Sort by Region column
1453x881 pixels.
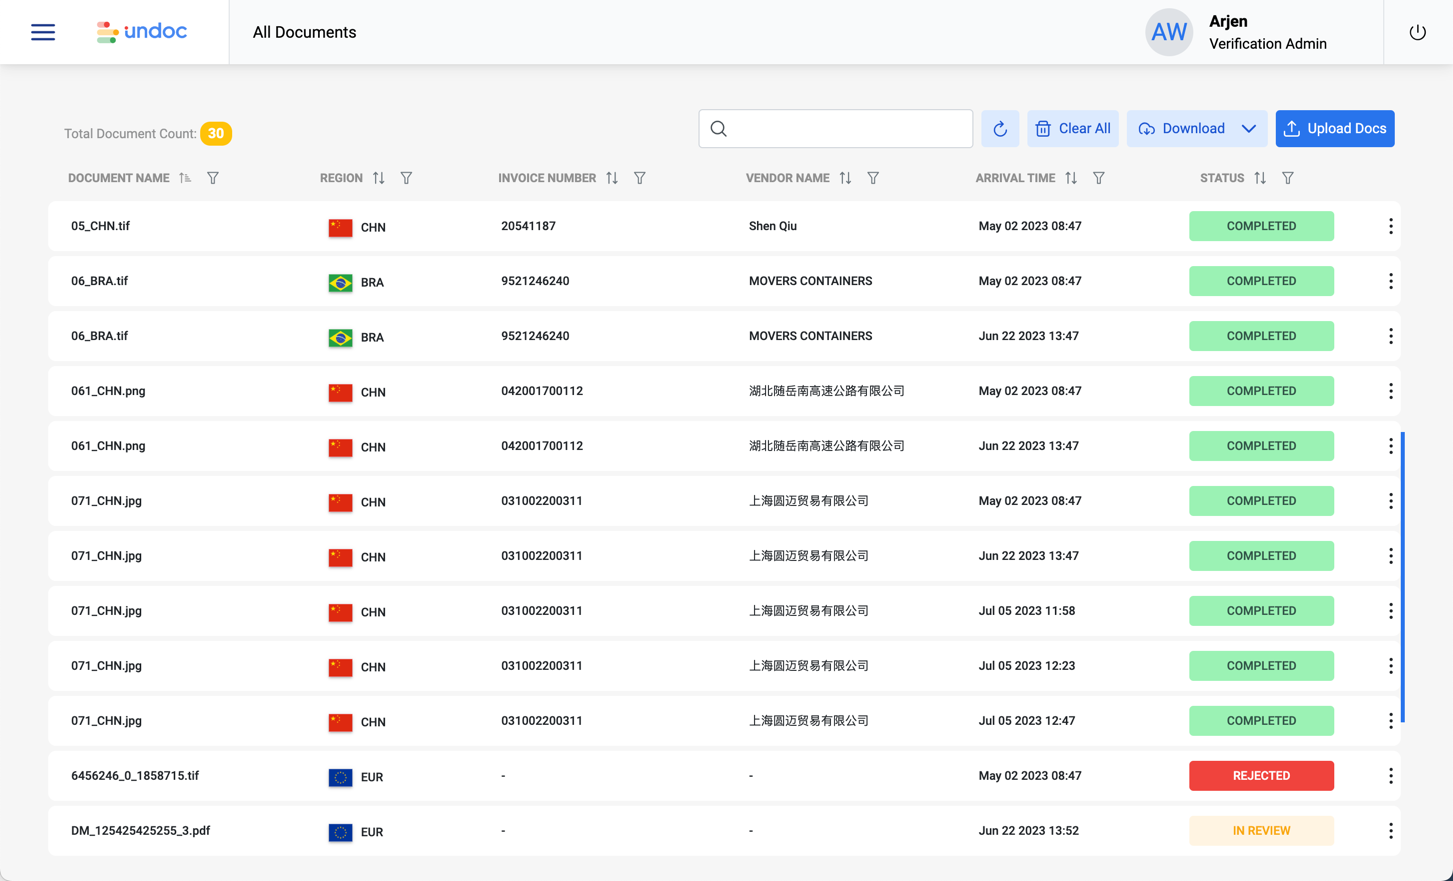pyautogui.click(x=378, y=178)
